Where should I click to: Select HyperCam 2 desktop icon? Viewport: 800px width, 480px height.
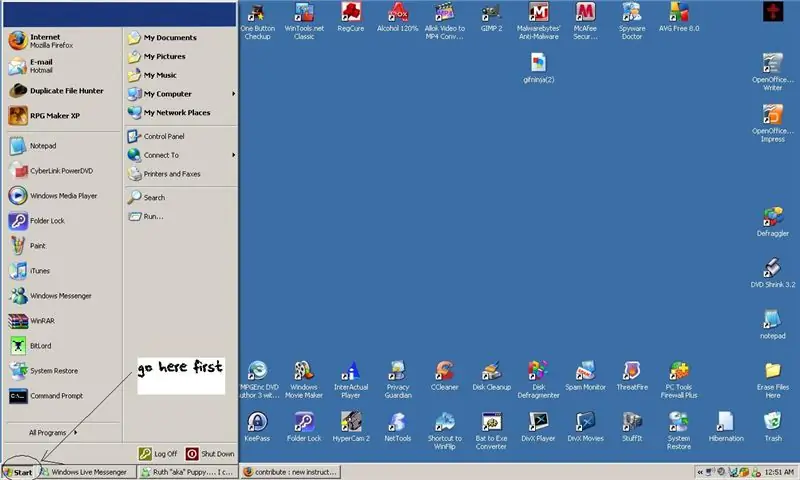(351, 427)
